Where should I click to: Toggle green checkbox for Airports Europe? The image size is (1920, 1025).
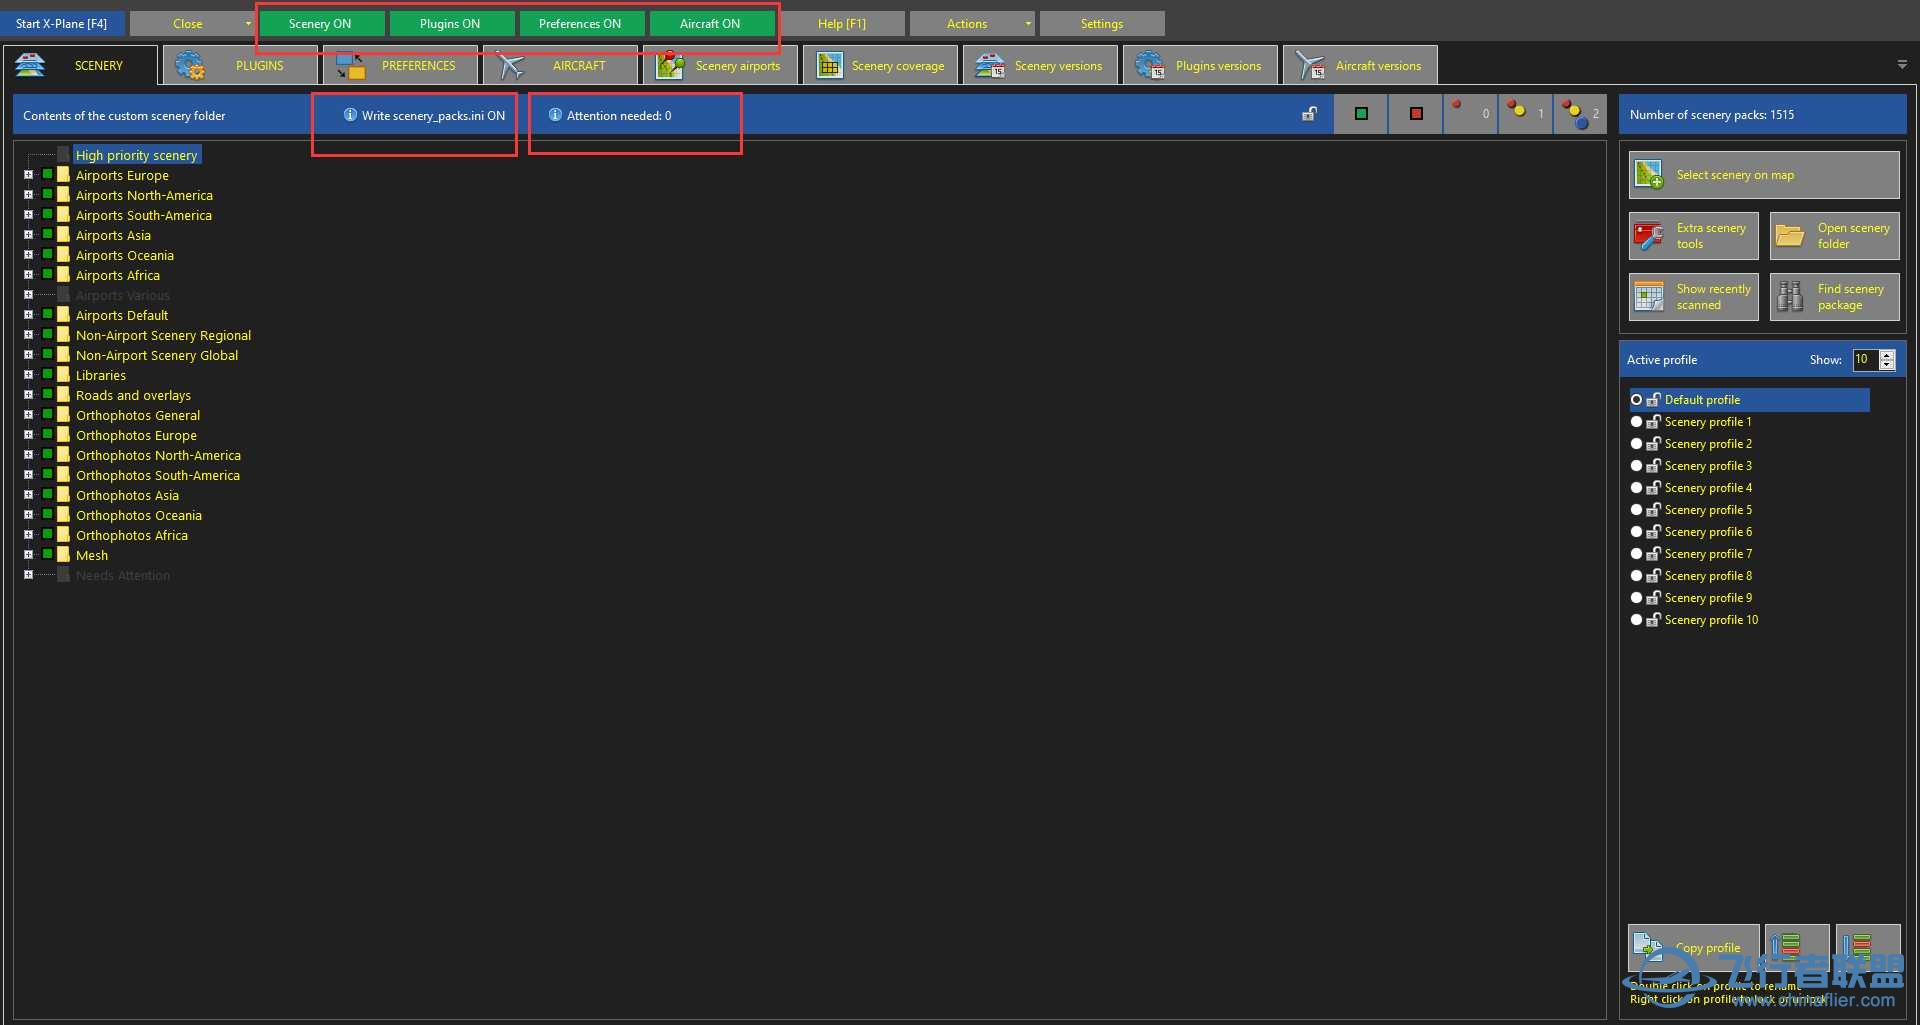[x=47, y=174]
